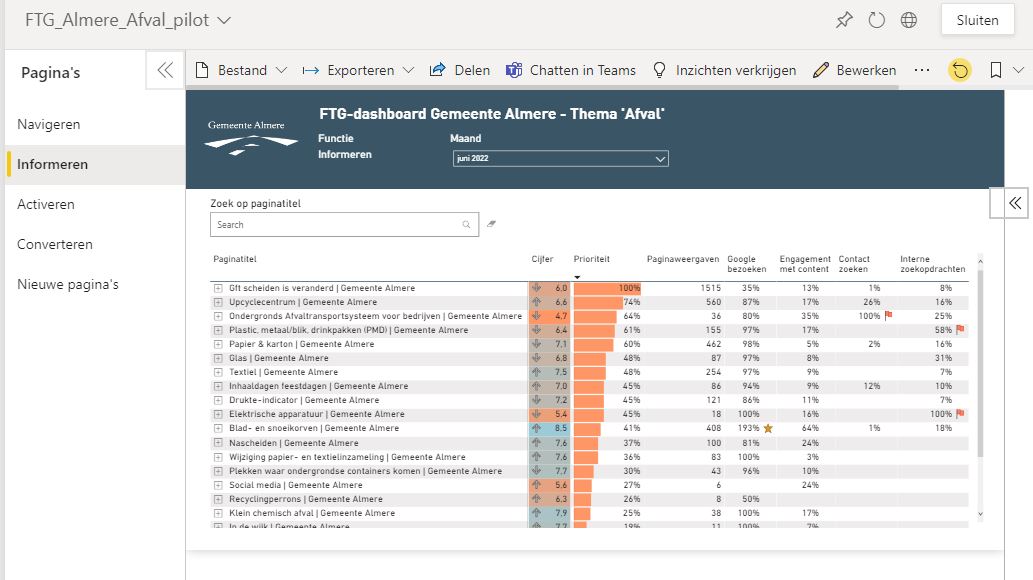
Task: Click the red flag beside 58% interne zoekopdrachten
Action: pos(960,330)
